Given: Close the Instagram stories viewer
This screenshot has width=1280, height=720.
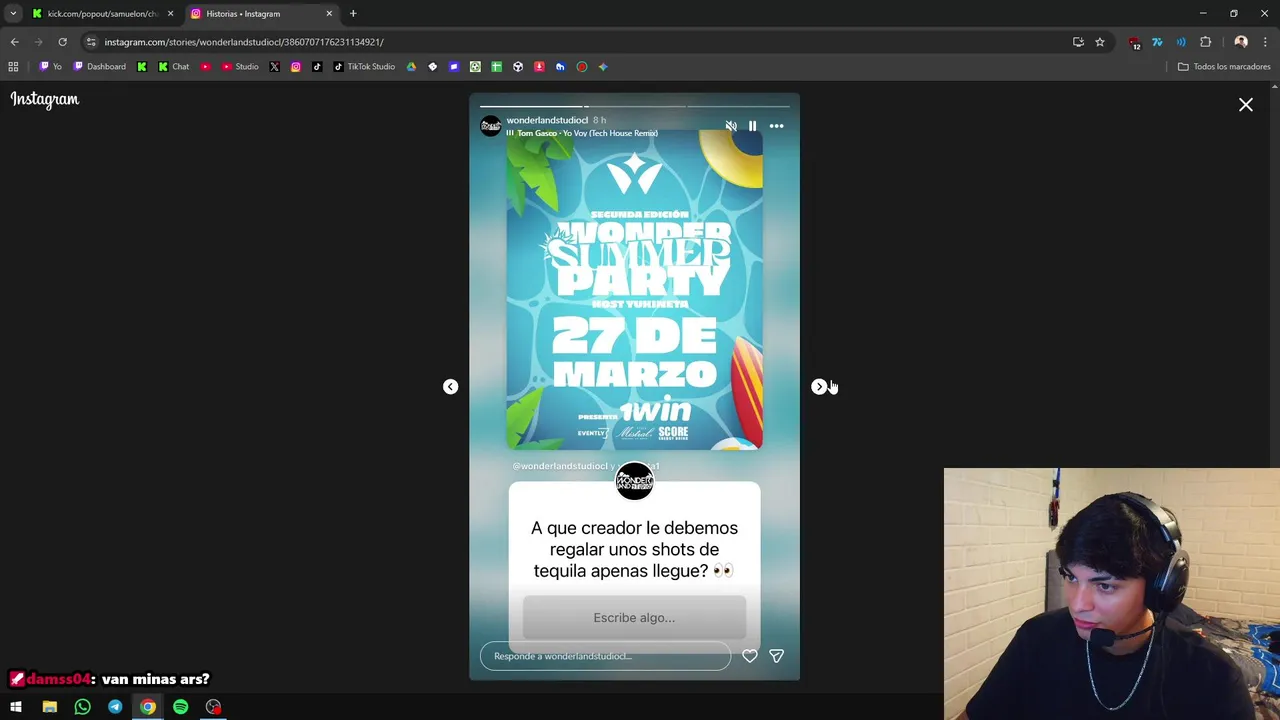Looking at the screenshot, I should (x=1246, y=105).
